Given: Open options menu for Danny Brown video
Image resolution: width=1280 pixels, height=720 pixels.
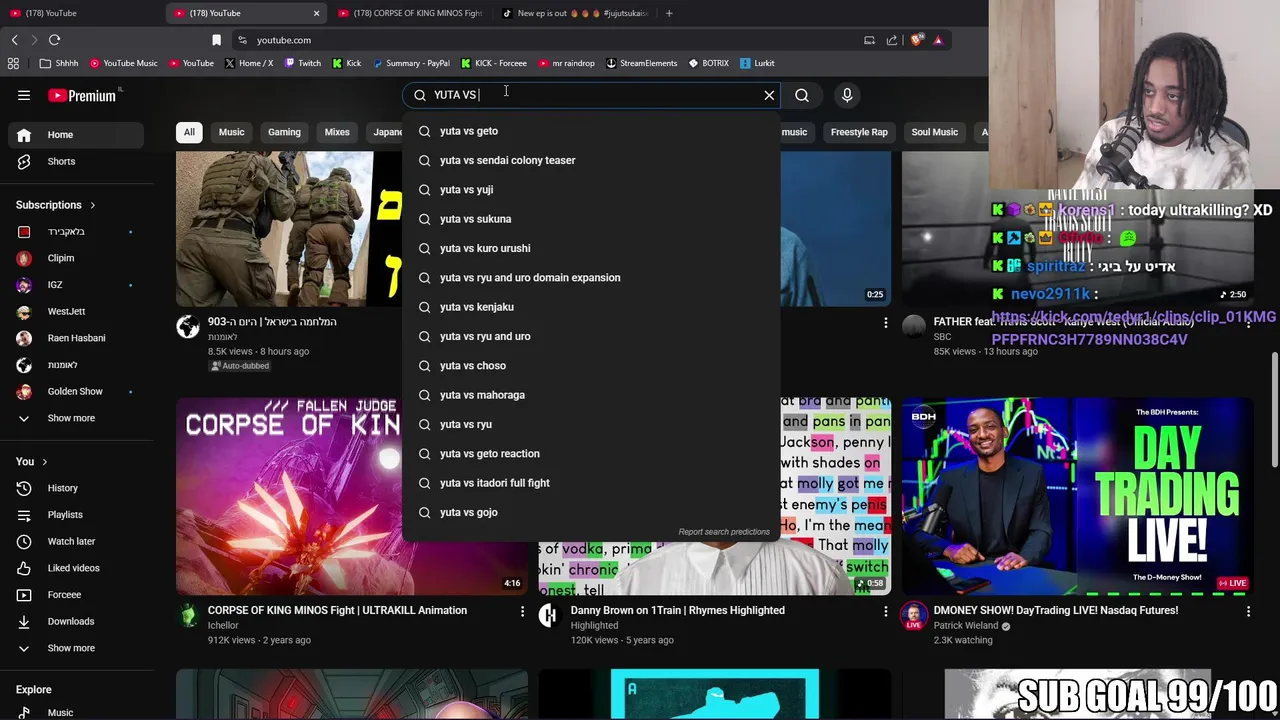Looking at the screenshot, I should tap(885, 611).
